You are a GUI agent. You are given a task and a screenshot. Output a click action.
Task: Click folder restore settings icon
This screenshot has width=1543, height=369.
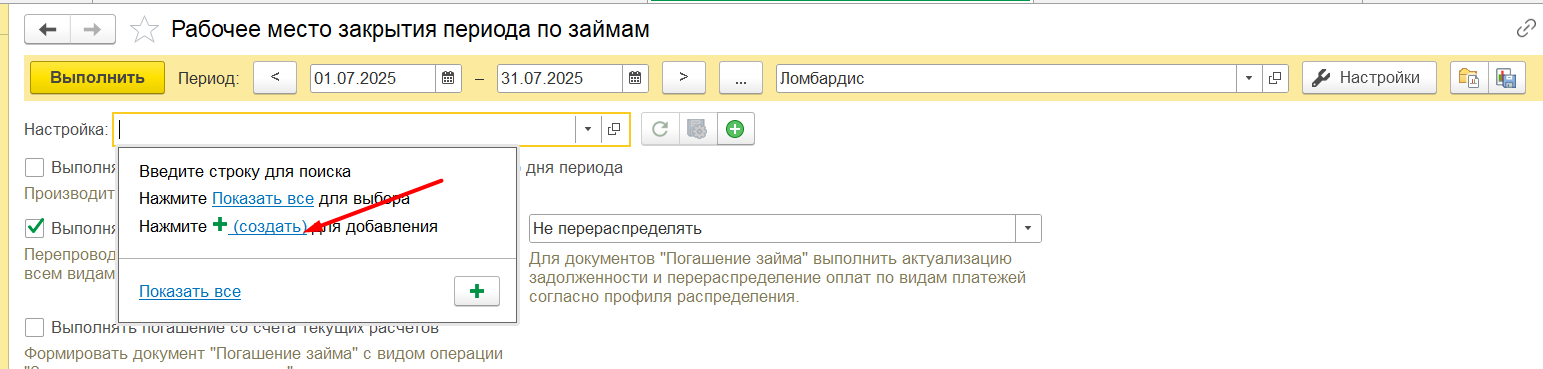tap(1469, 78)
